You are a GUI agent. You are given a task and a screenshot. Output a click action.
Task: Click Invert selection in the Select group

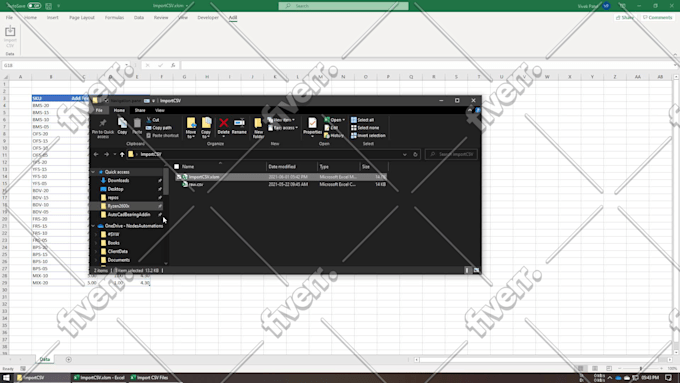[x=368, y=135]
